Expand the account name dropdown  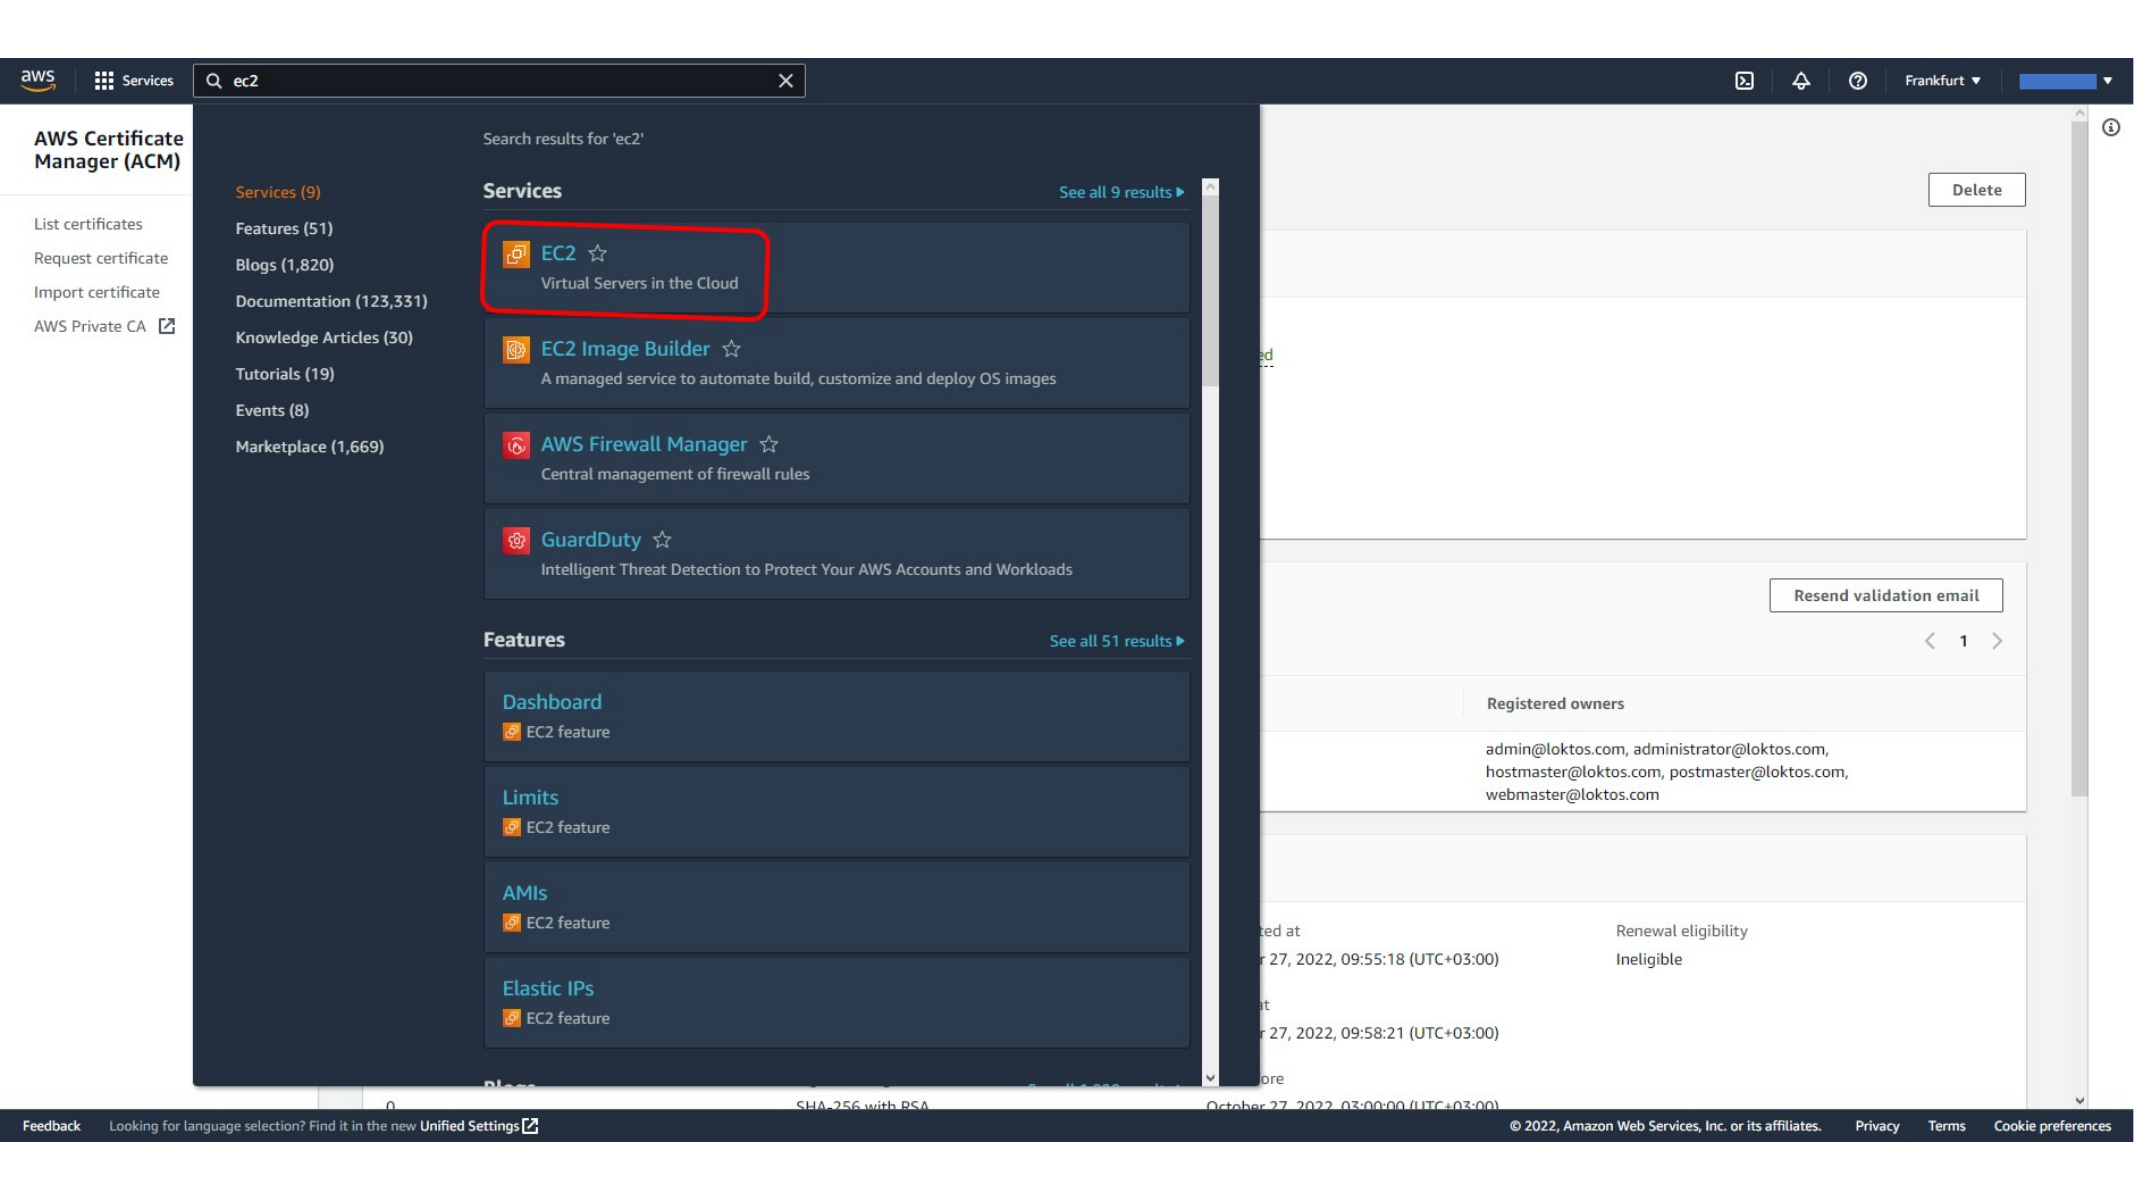(x=2065, y=81)
